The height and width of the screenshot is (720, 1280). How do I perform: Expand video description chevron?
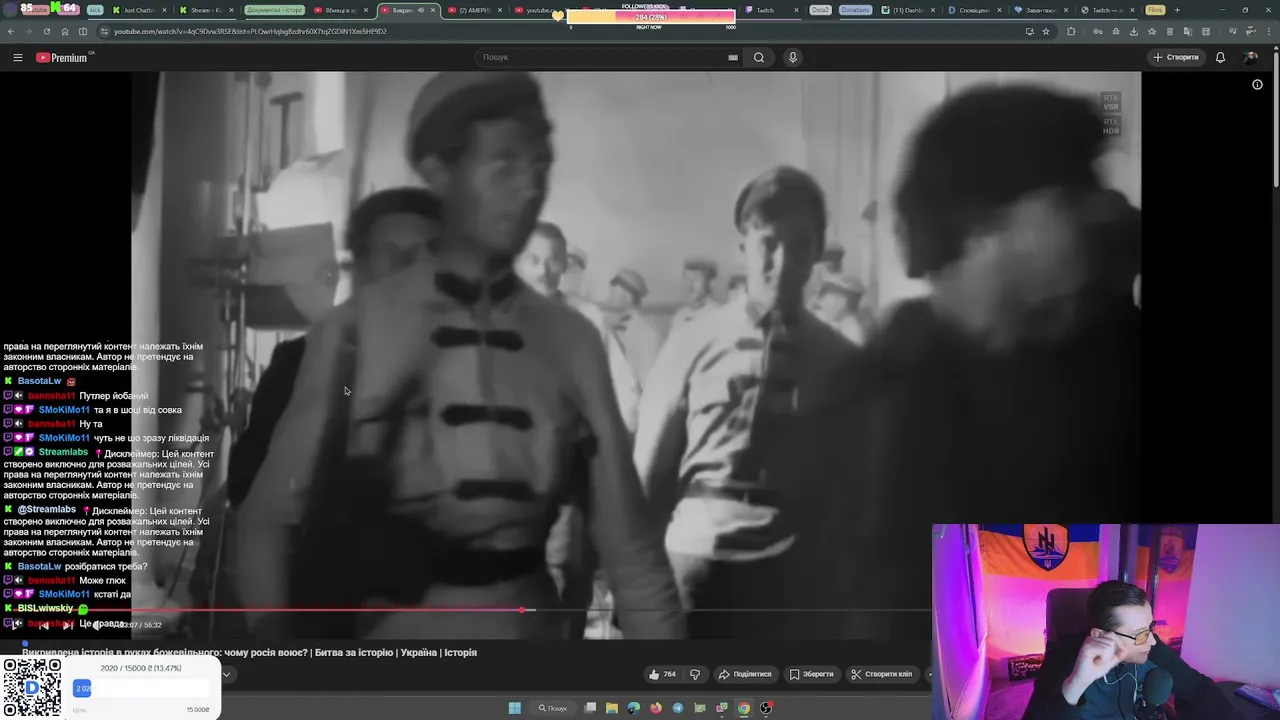(x=226, y=675)
